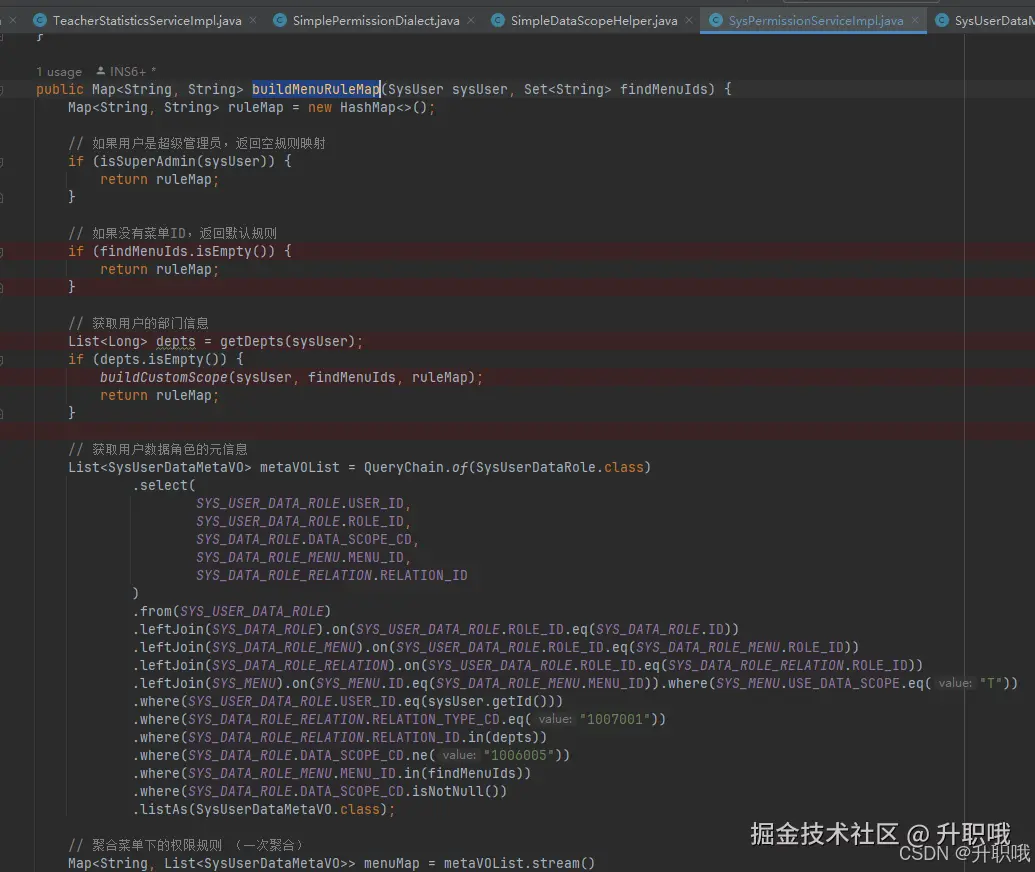Click the "1006005" string value
The height and width of the screenshot is (872, 1035).
519,755
